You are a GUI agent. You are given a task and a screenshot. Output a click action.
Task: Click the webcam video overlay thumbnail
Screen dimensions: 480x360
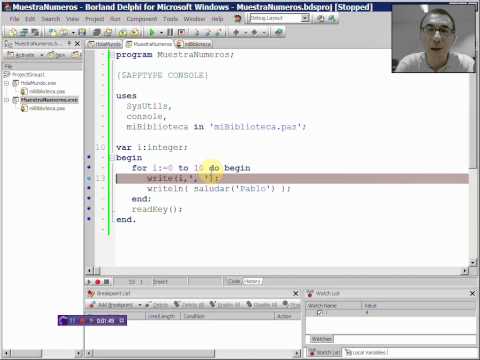tap(434, 38)
